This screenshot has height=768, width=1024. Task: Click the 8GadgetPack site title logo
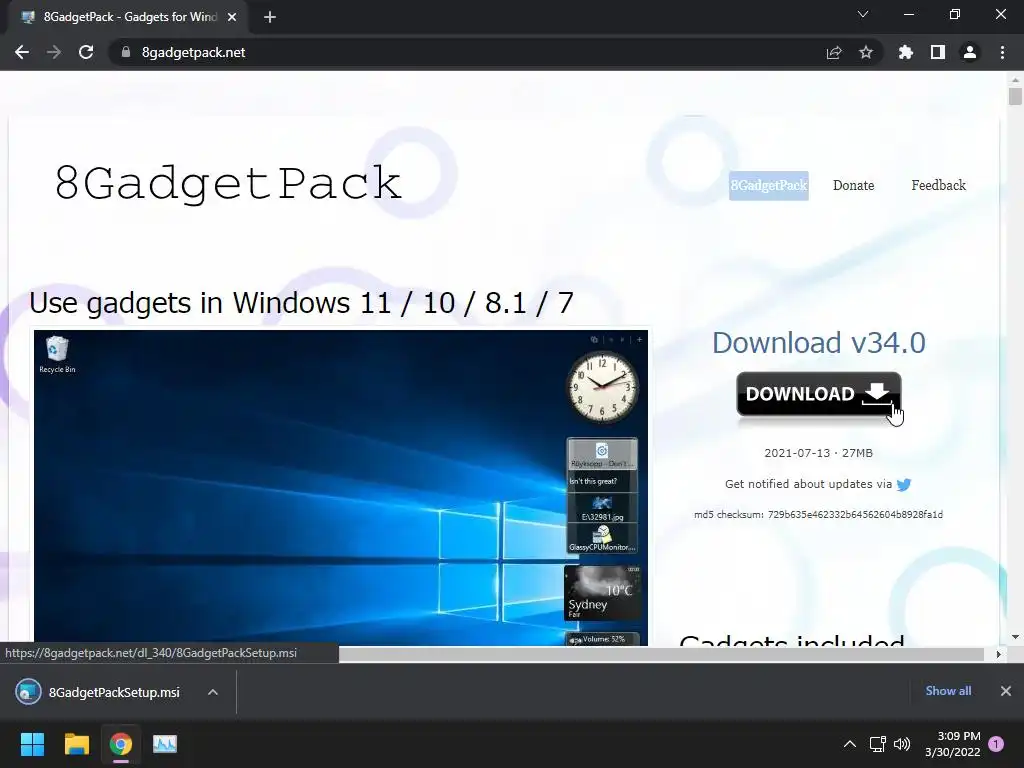pos(228,182)
